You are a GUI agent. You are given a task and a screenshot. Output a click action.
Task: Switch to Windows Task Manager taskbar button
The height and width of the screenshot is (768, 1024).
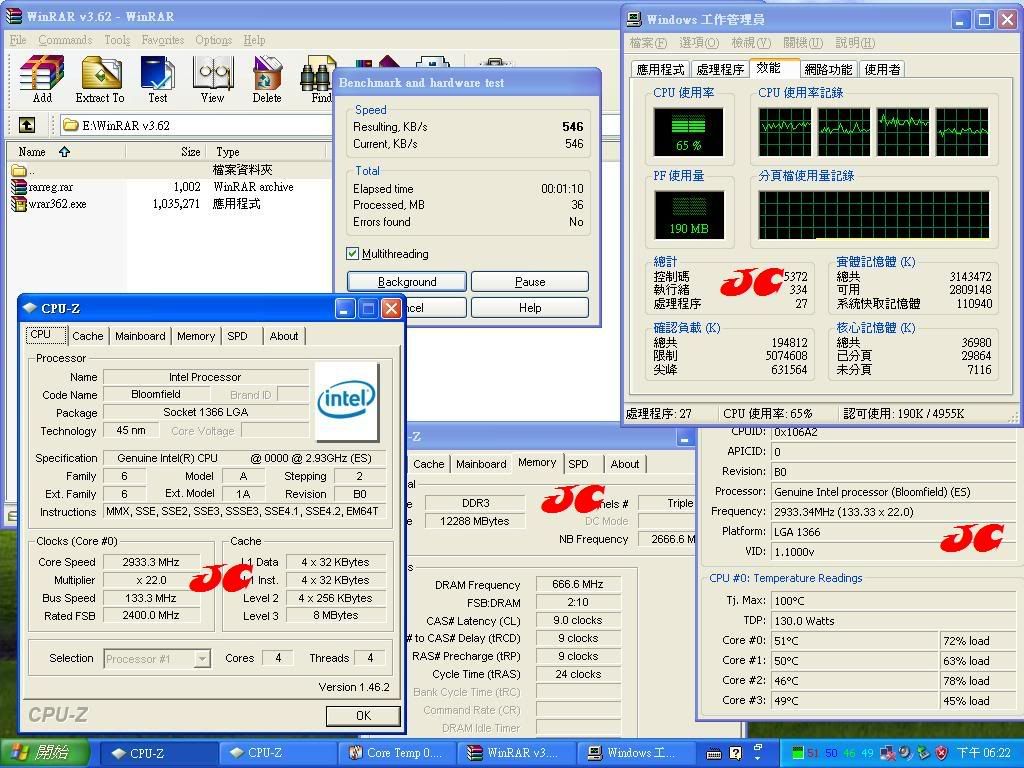pyautogui.click(x=637, y=753)
